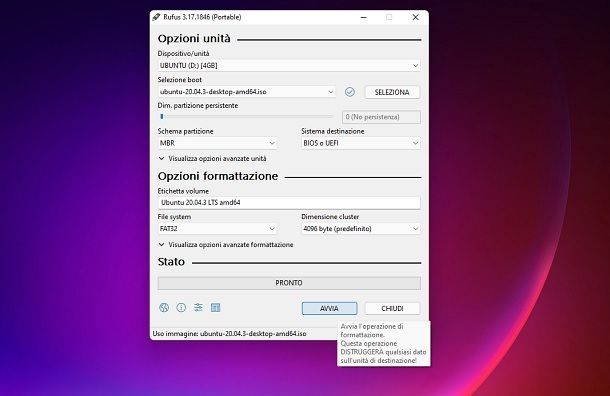Click the Opzioni unità heading
The image size is (610, 396).
tap(194, 39)
